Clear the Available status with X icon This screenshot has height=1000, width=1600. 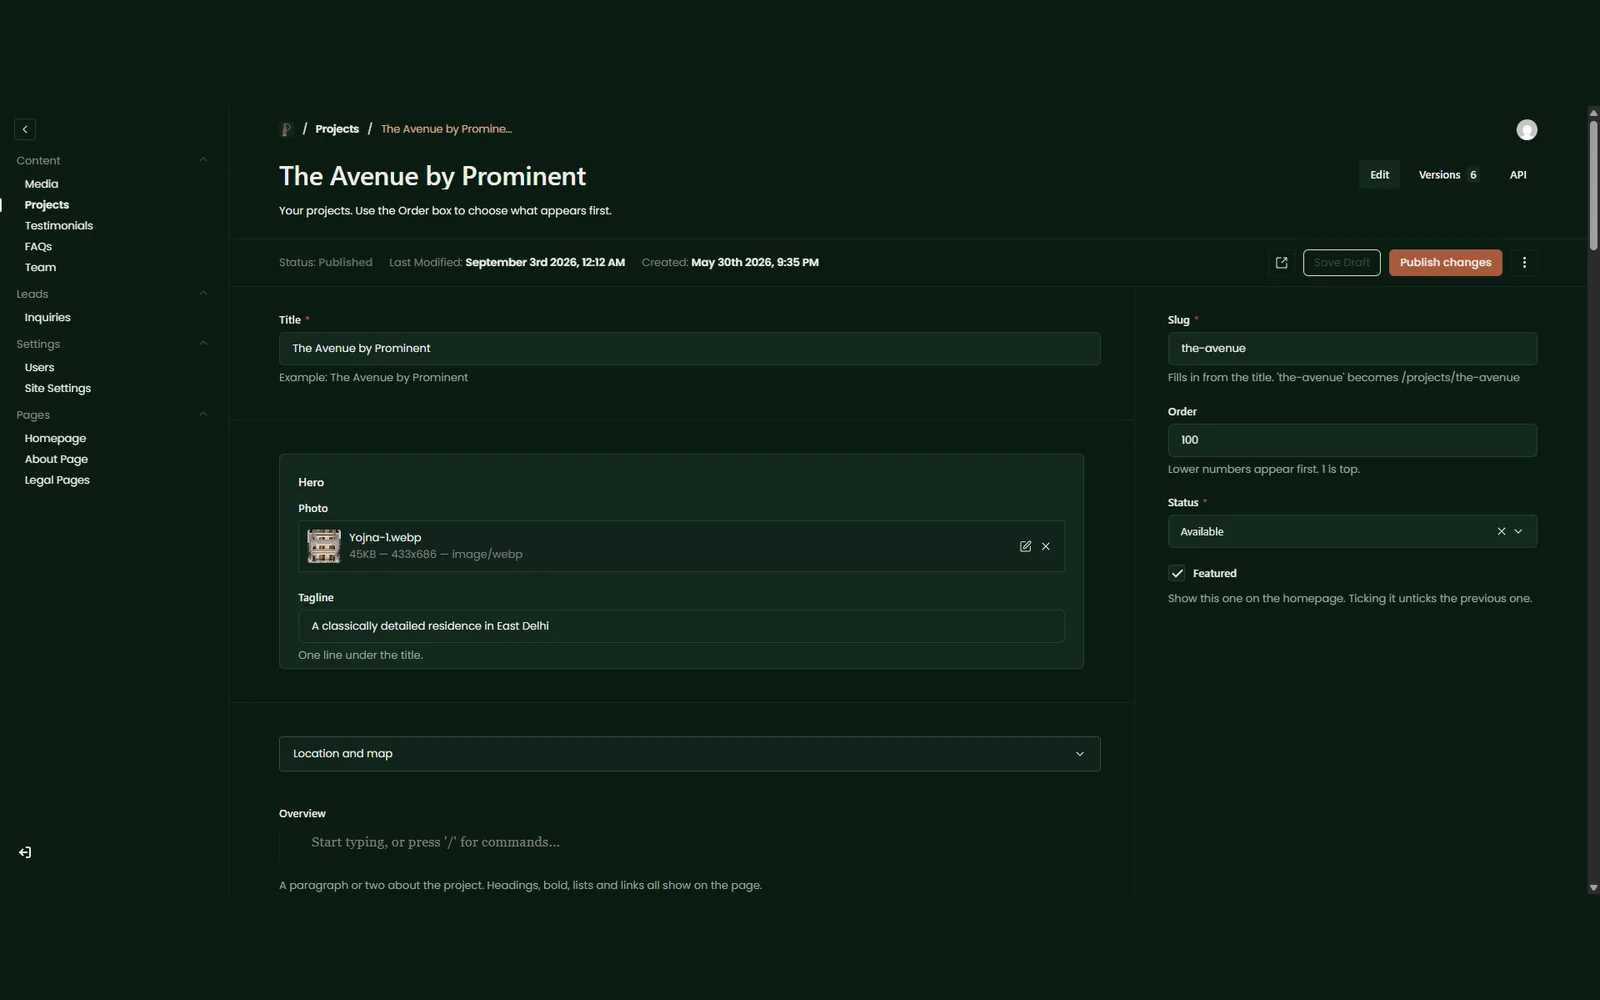click(1501, 531)
